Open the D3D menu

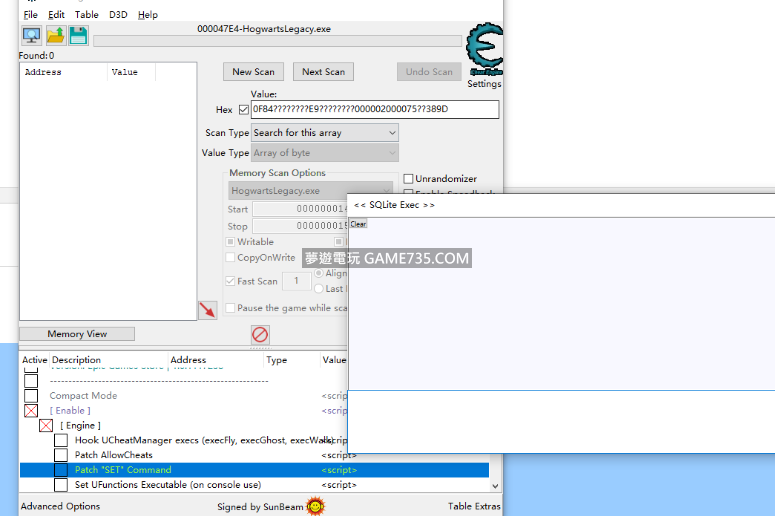118,15
